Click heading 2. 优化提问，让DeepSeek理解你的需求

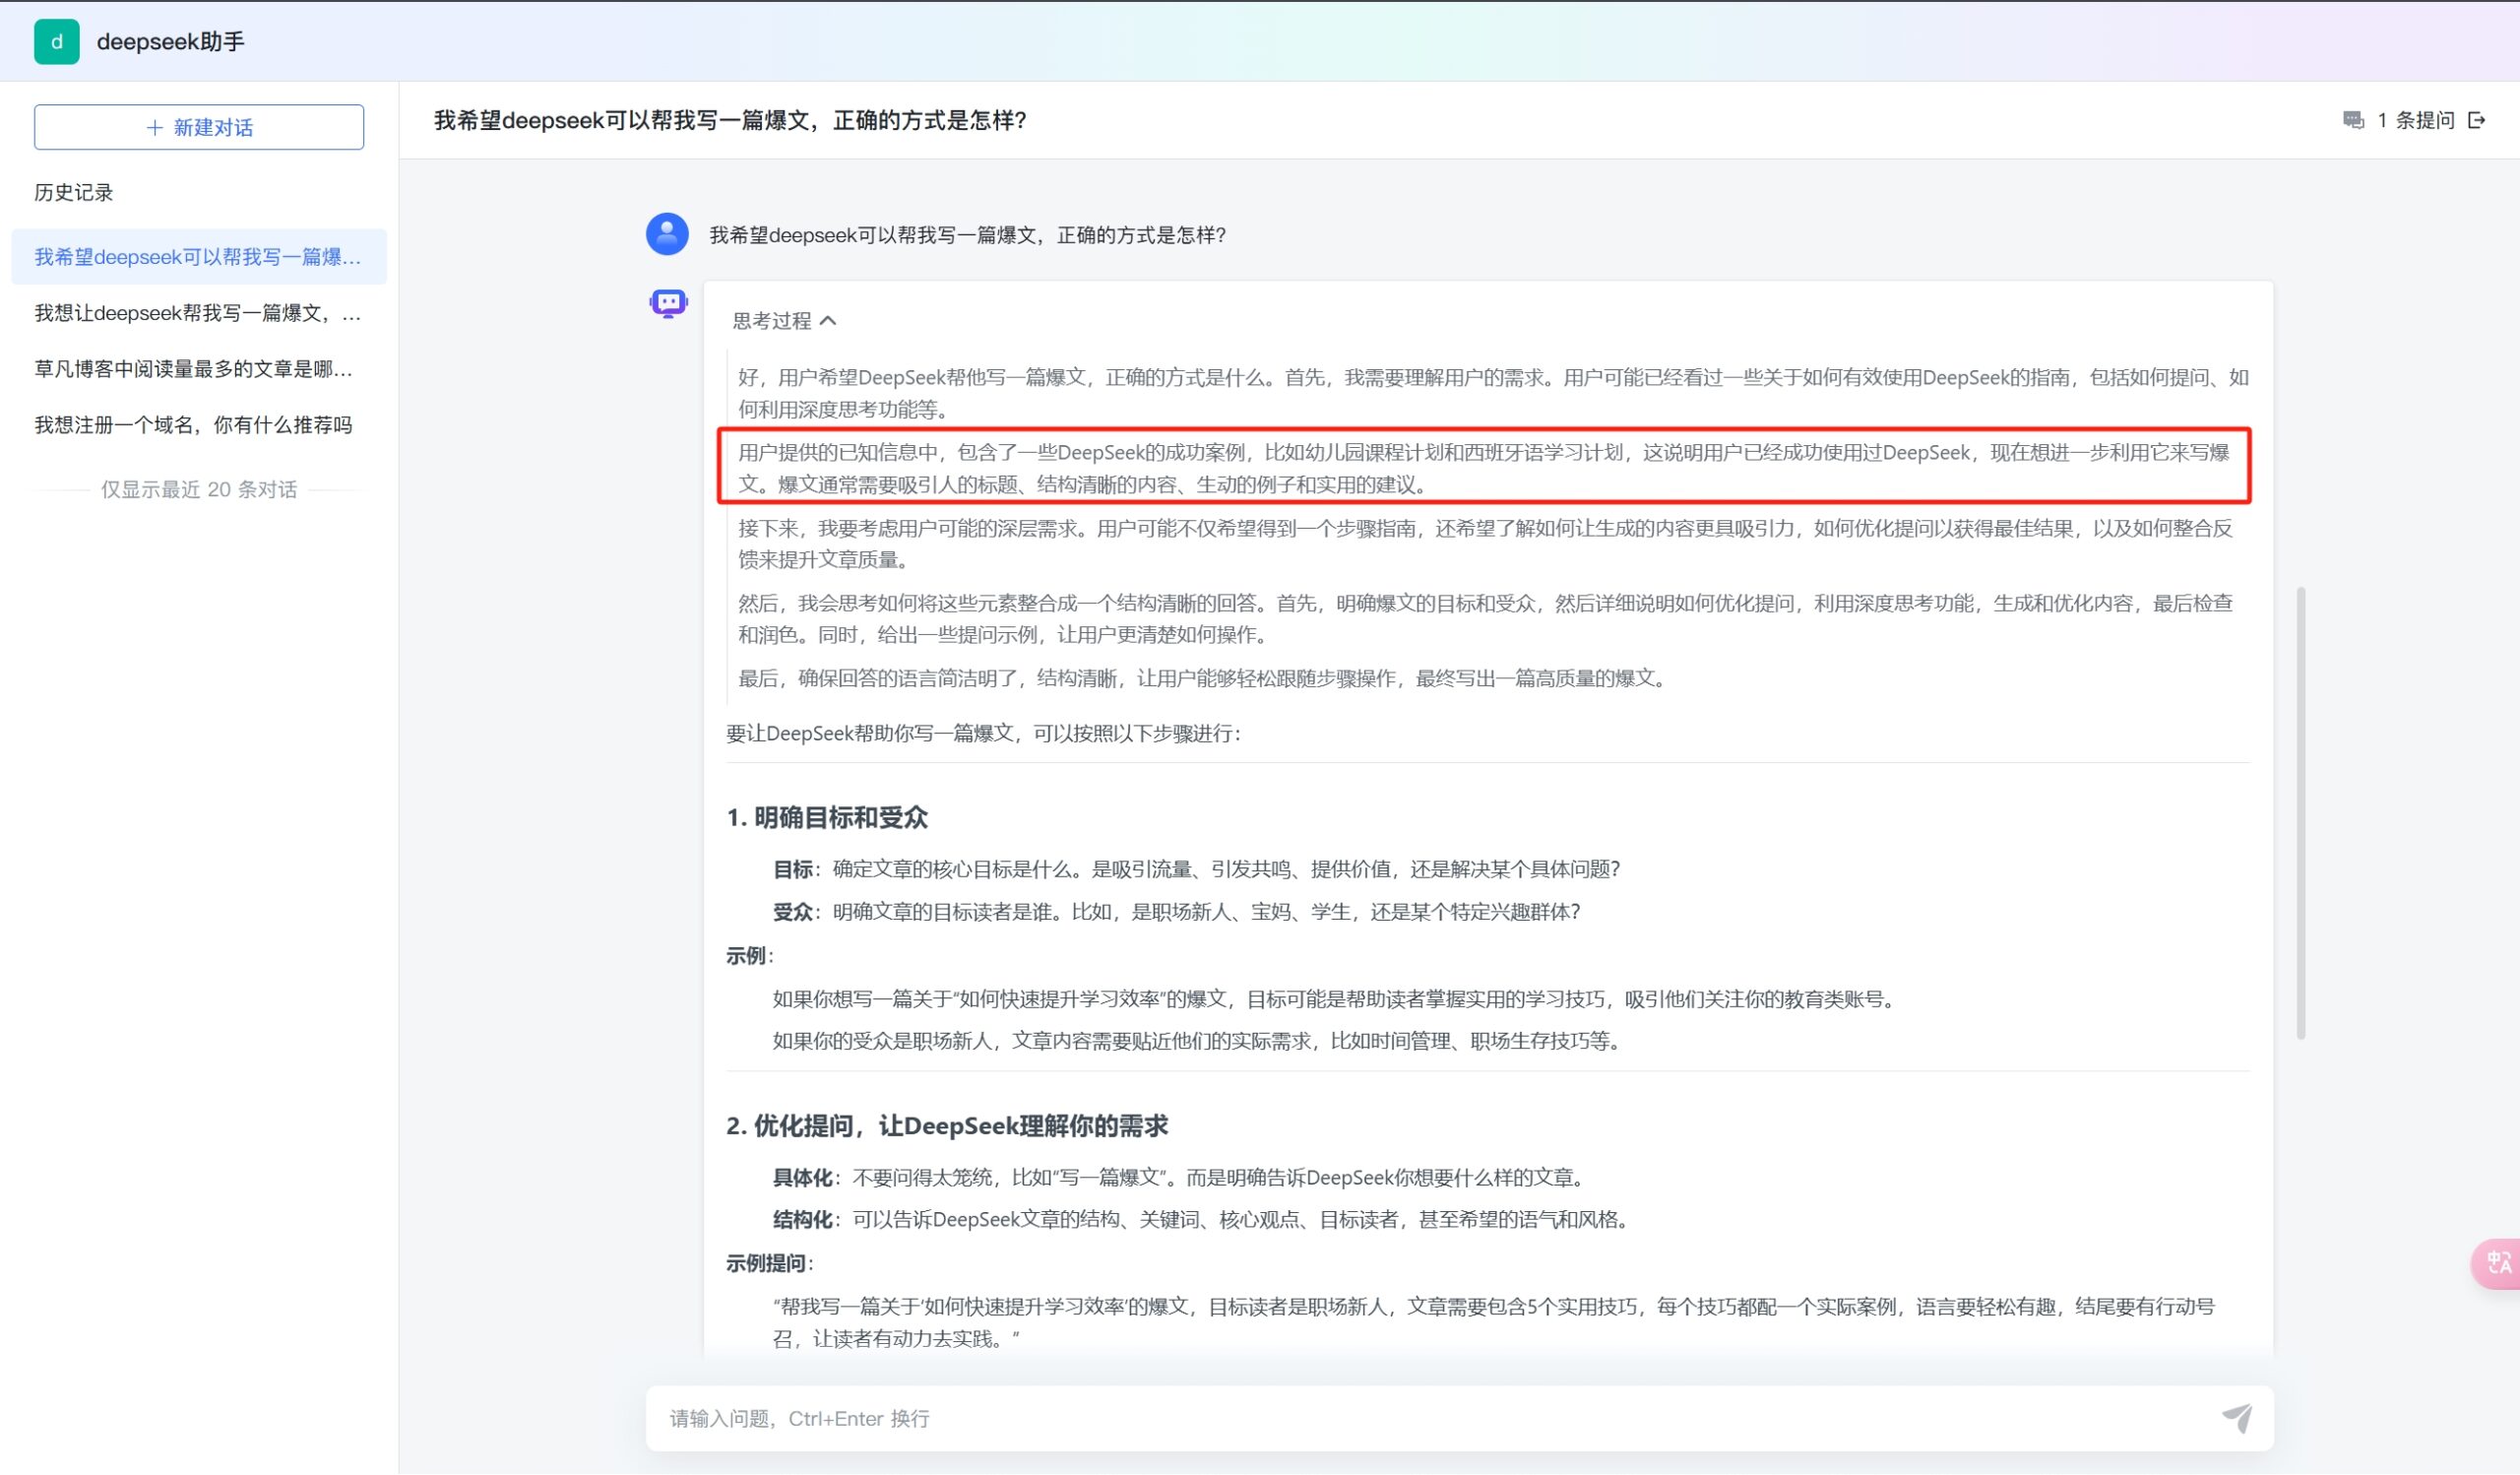pos(947,1127)
